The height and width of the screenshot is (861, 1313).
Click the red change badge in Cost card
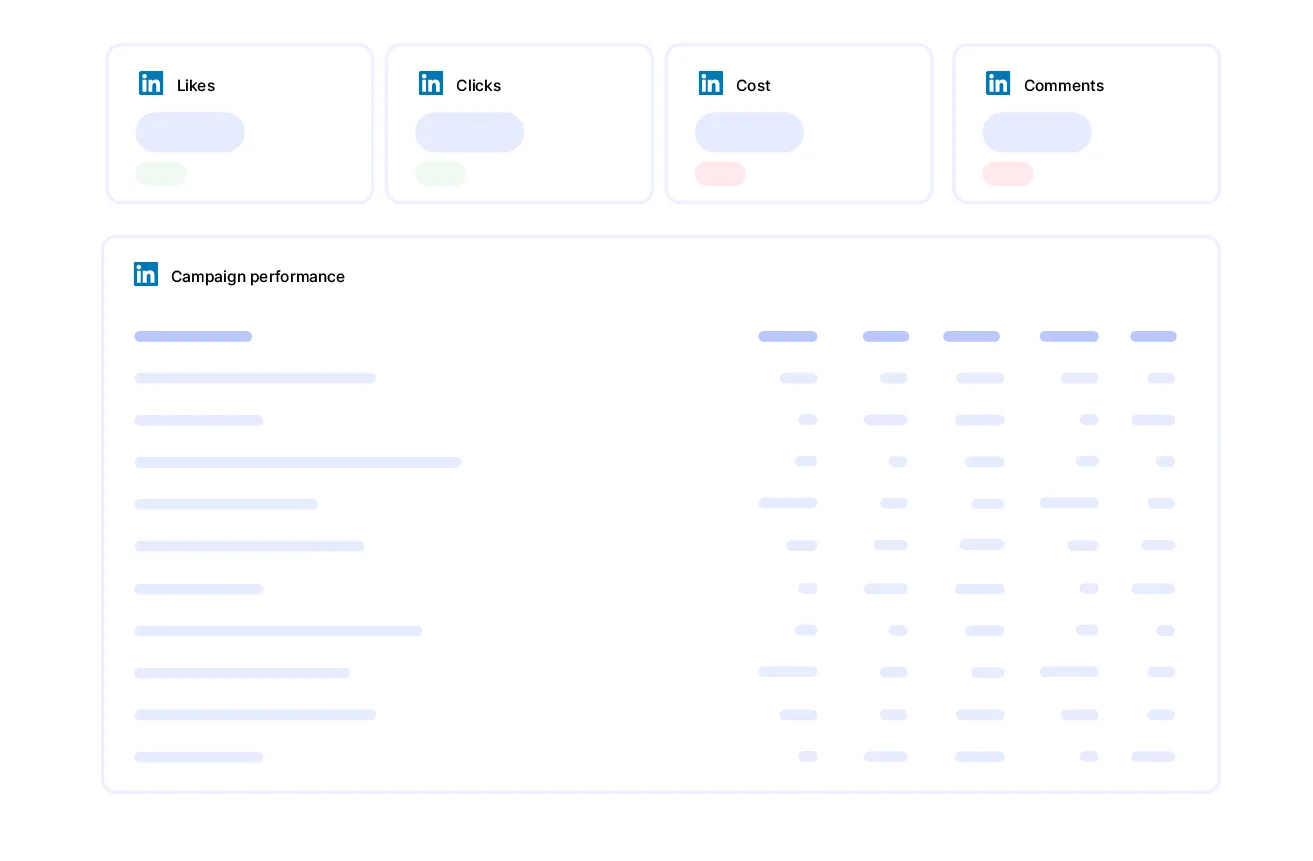pos(721,174)
